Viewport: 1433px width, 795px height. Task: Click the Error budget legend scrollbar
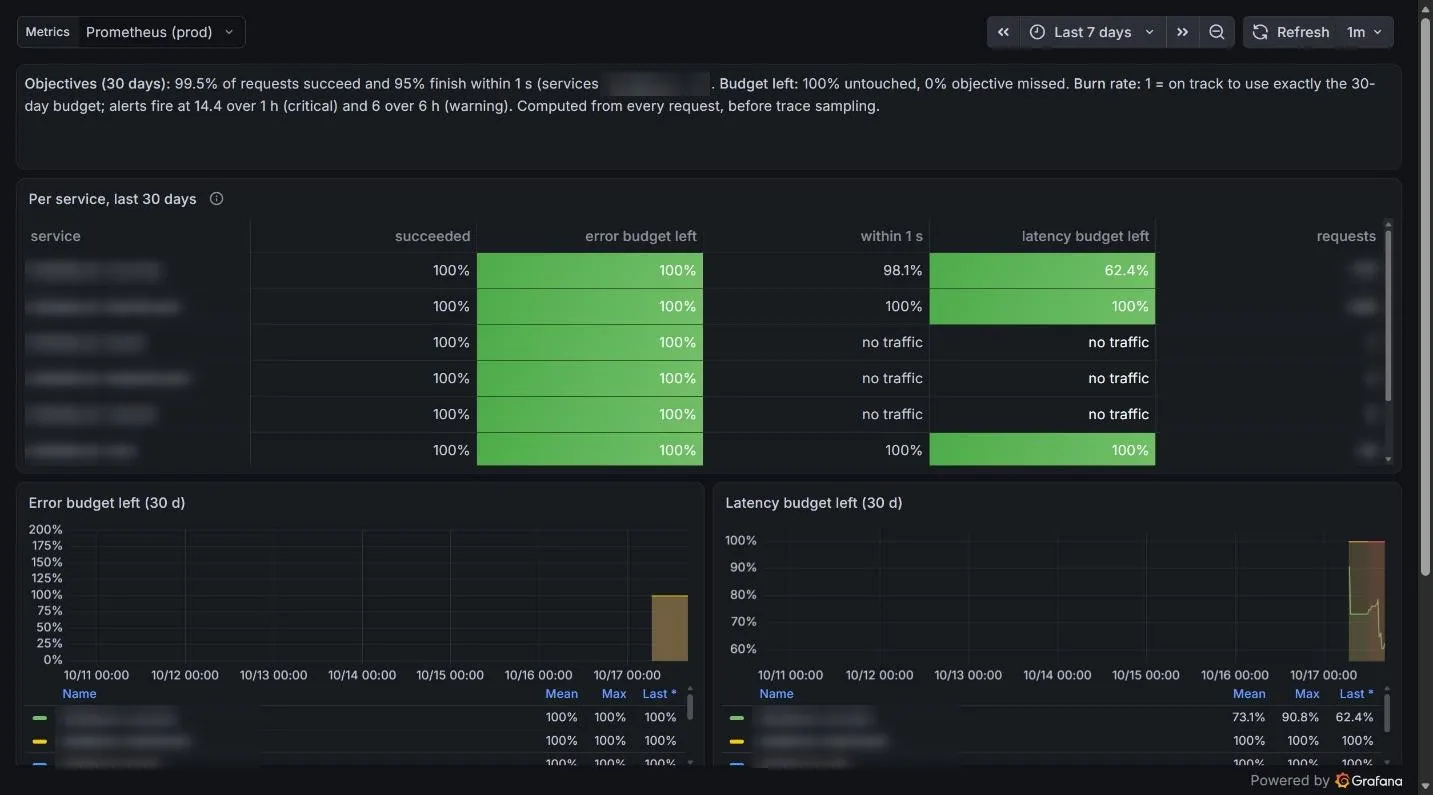point(690,707)
